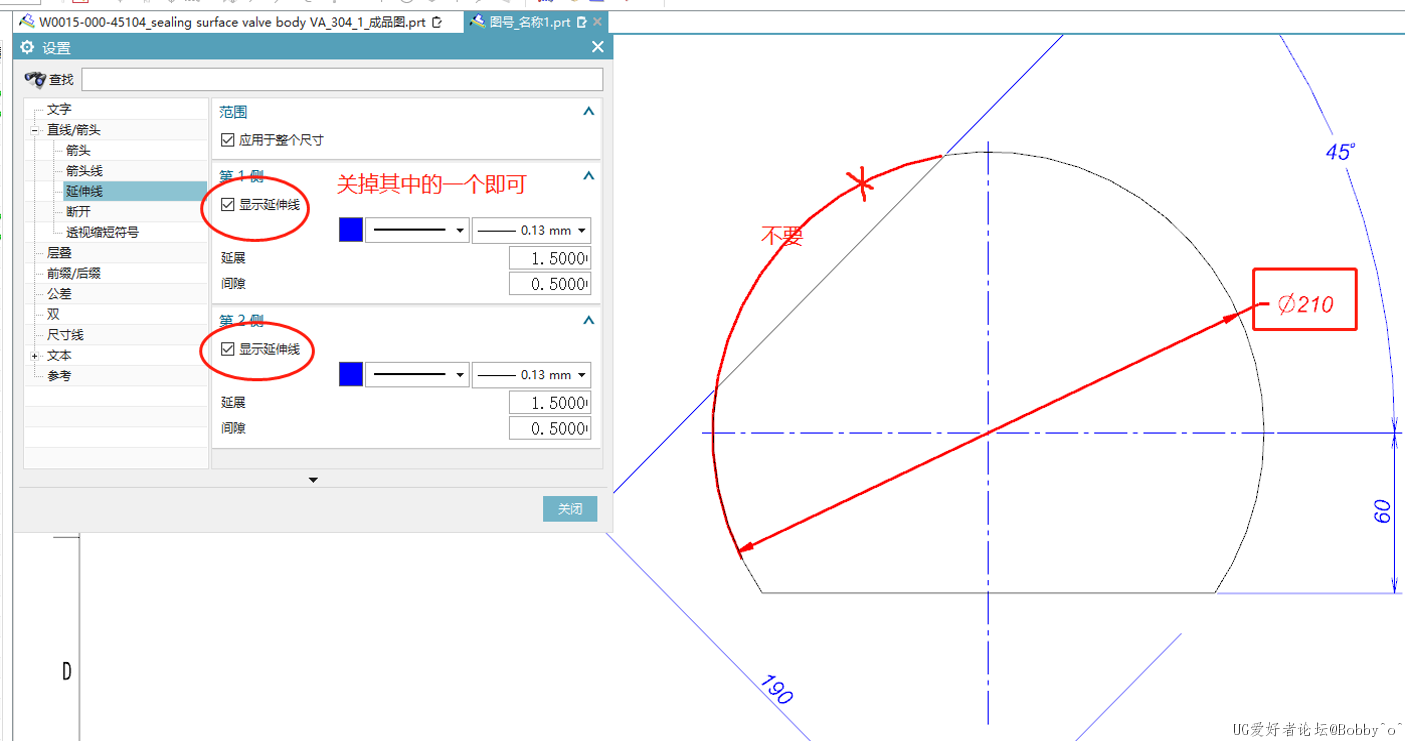Click the 延展 value field under 第 2 侧
1405x741 pixels.
pos(549,402)
